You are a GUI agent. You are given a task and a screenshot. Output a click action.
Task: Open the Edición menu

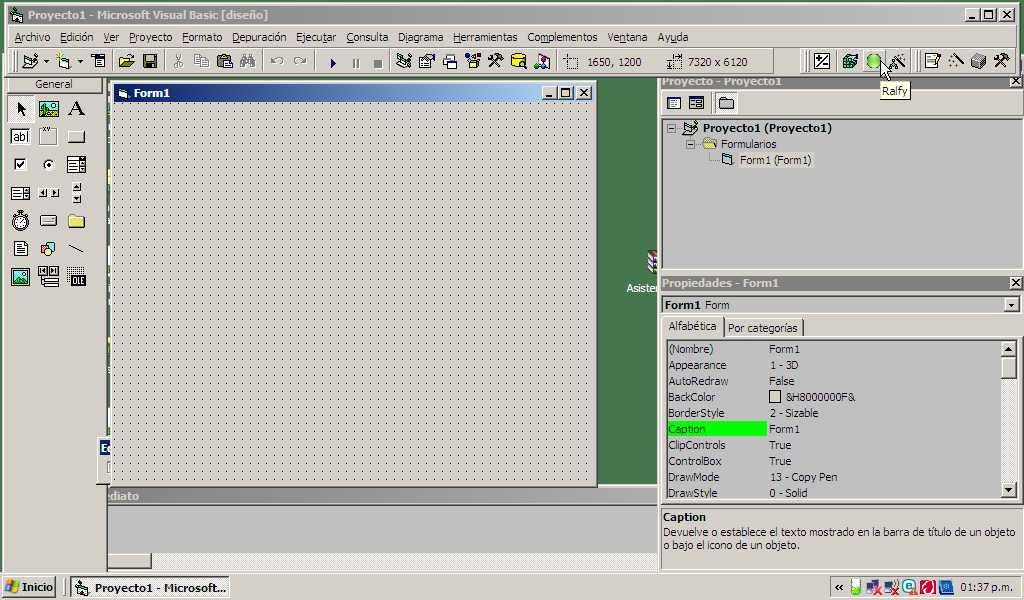pos(76,37)
